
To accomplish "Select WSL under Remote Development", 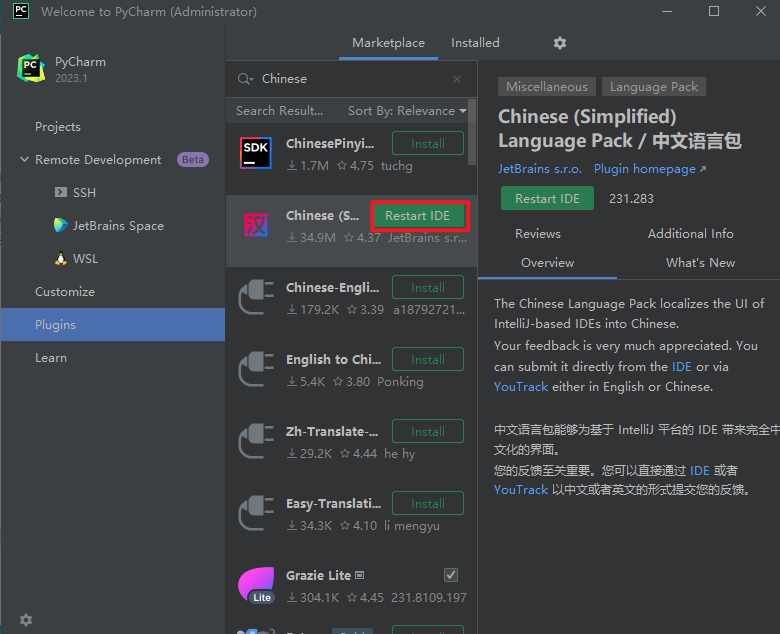I will click(85, 259).
